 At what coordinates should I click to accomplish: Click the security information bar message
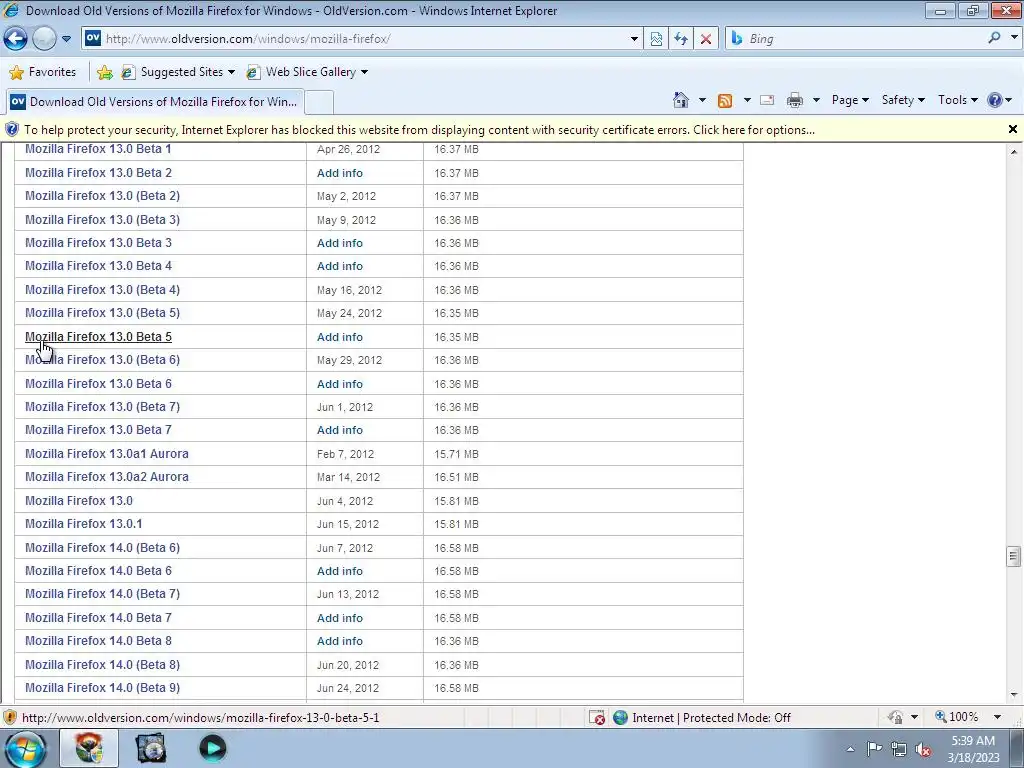(419, 130)
